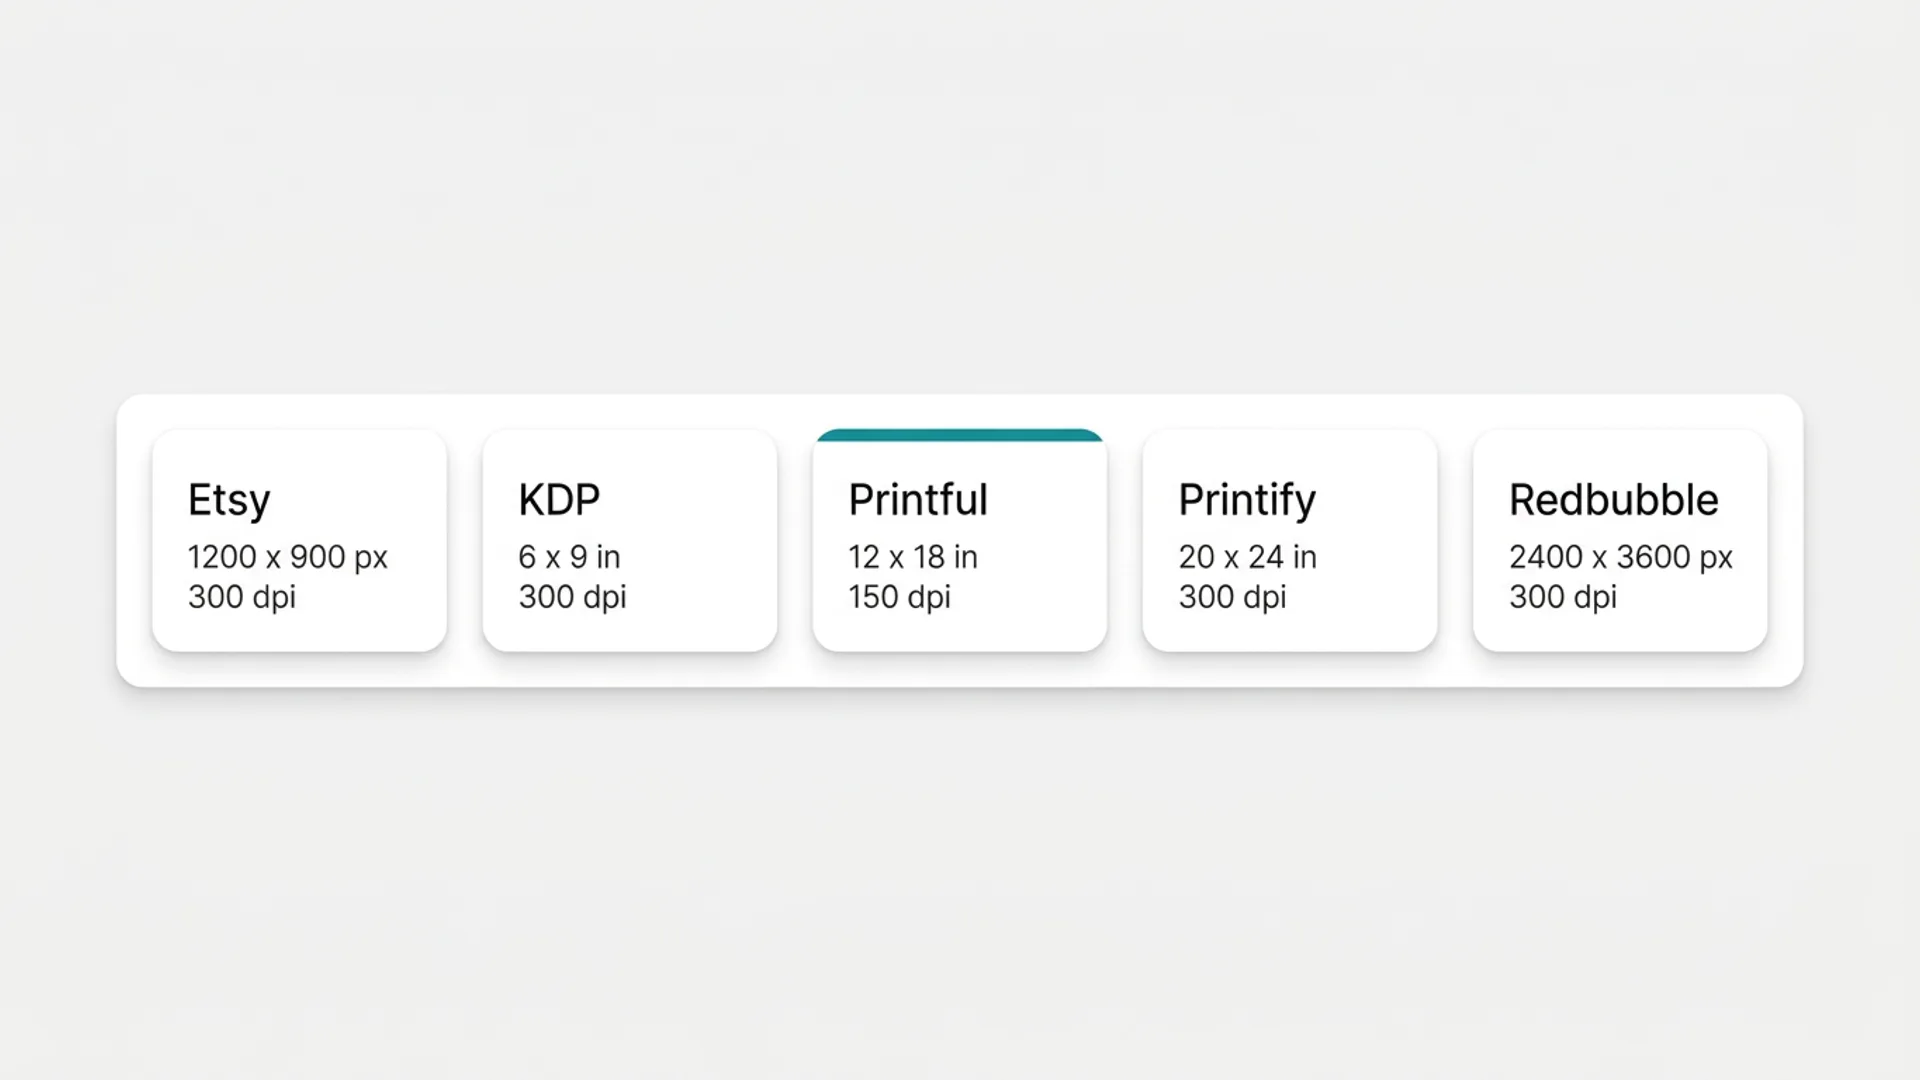1920x1080 pixels.
Task: Pick the Printify preset card
Action: click(x=1290, y=541)
